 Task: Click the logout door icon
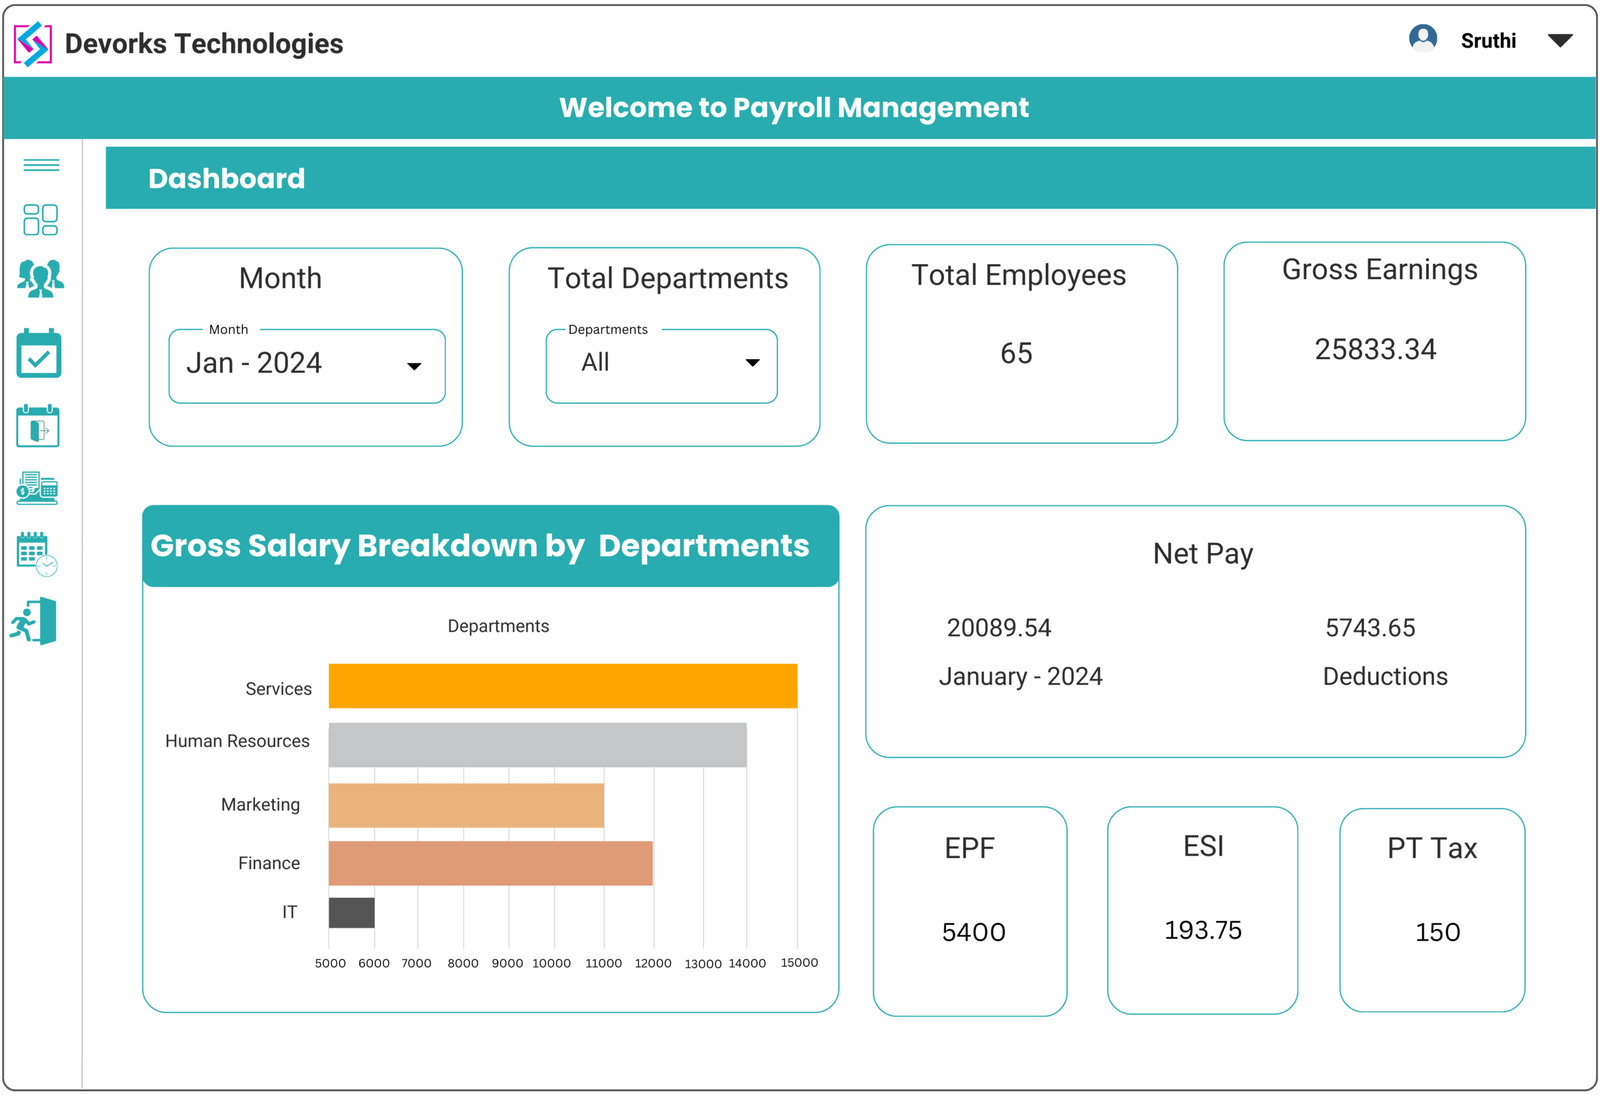(36, 622)
